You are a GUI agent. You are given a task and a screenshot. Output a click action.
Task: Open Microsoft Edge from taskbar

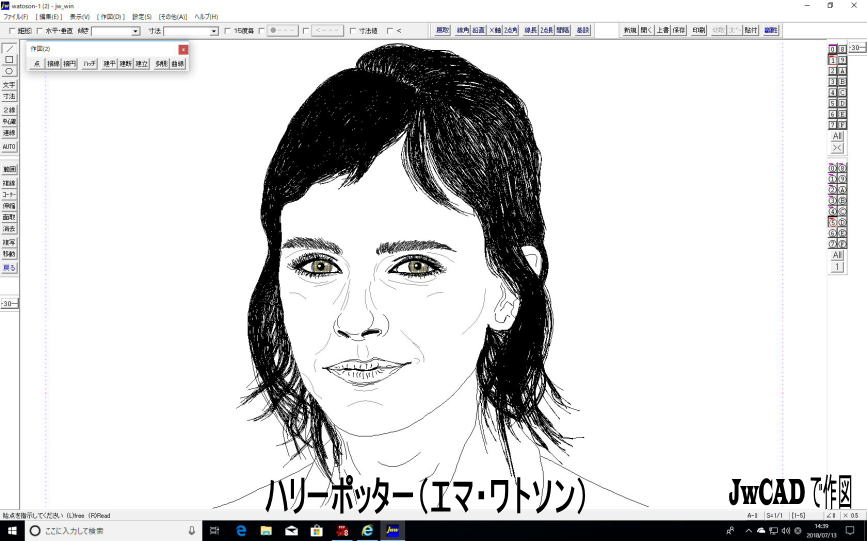click(241, 531)
